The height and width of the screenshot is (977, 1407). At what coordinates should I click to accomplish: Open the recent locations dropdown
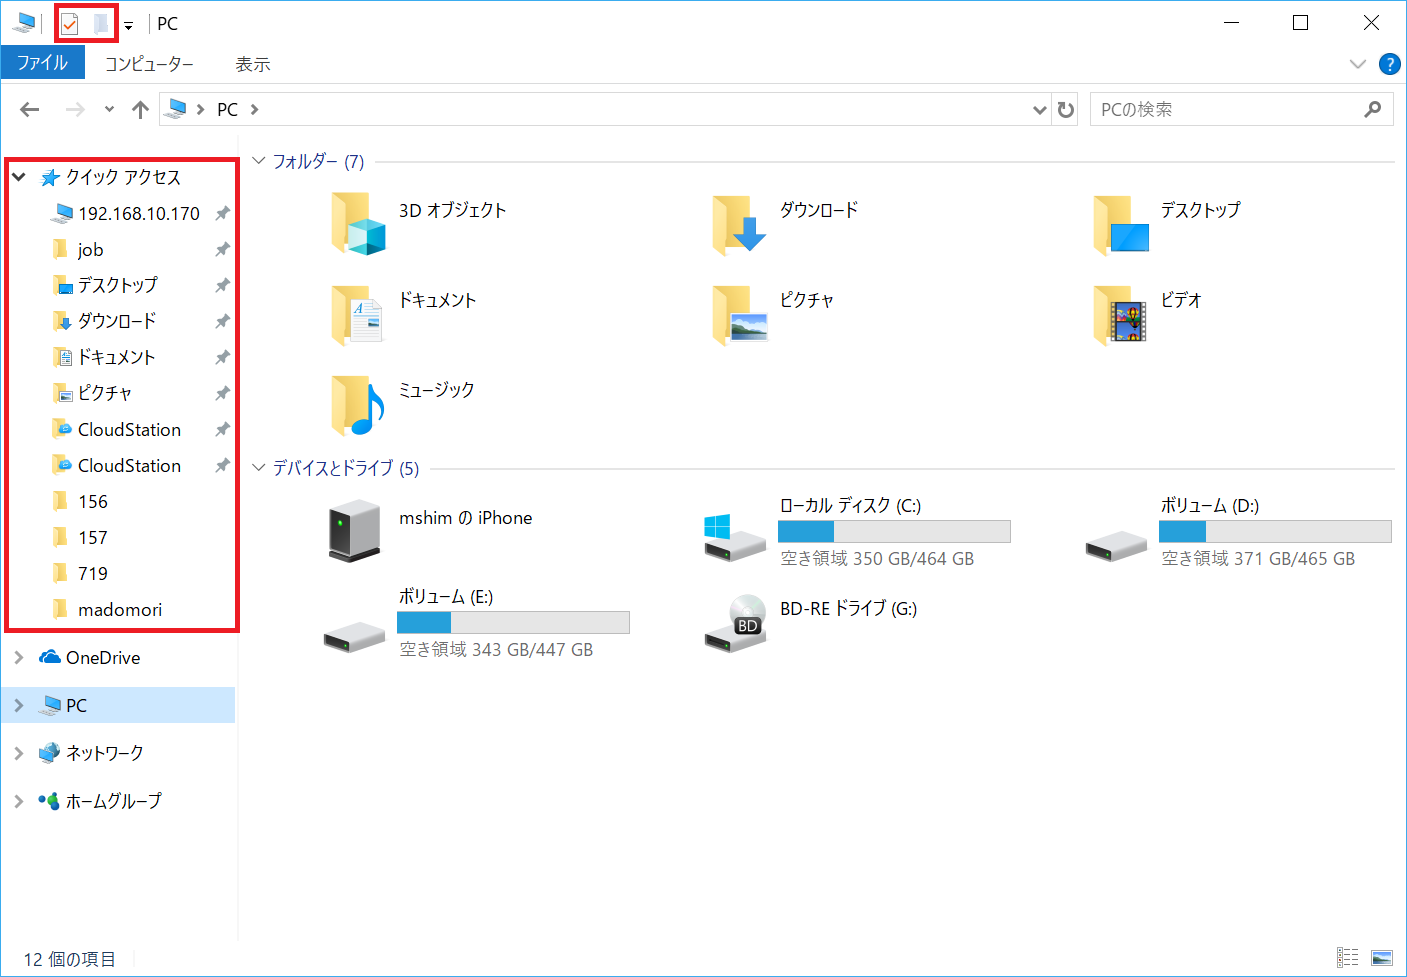tap(109, 109)
